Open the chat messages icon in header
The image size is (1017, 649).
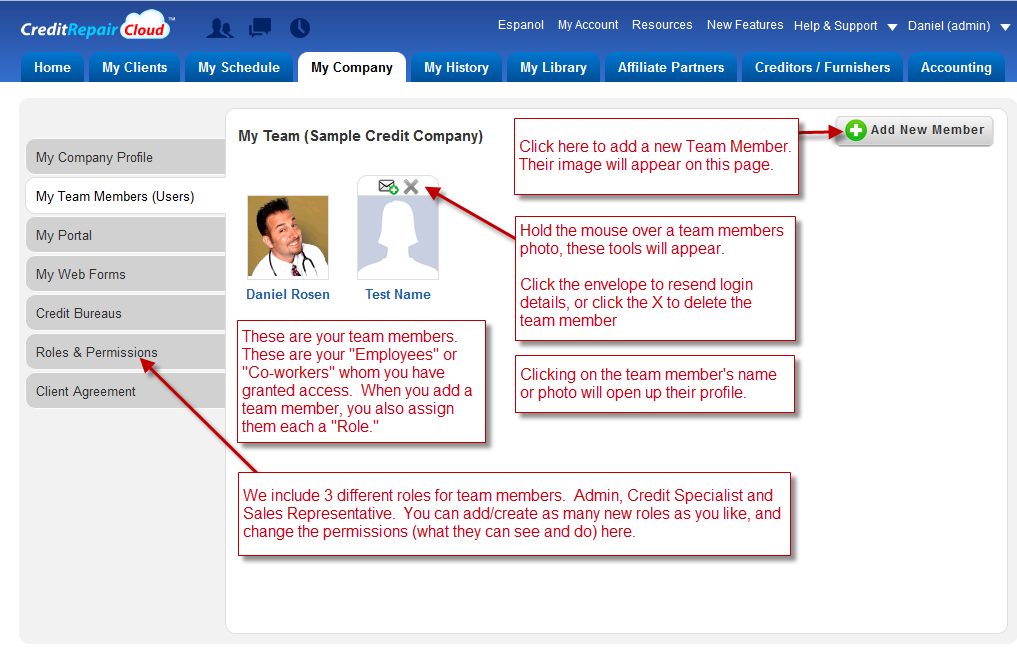(x=260, y=28)
